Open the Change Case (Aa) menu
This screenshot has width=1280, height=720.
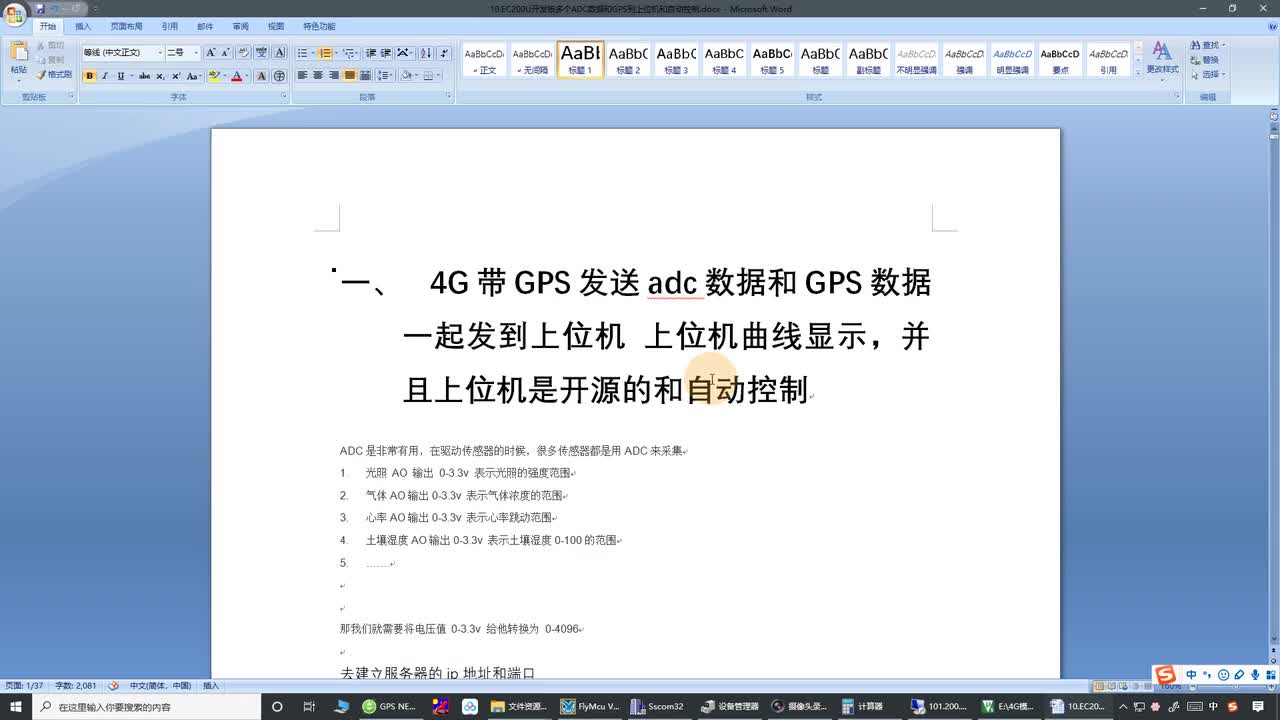point(193,76)
